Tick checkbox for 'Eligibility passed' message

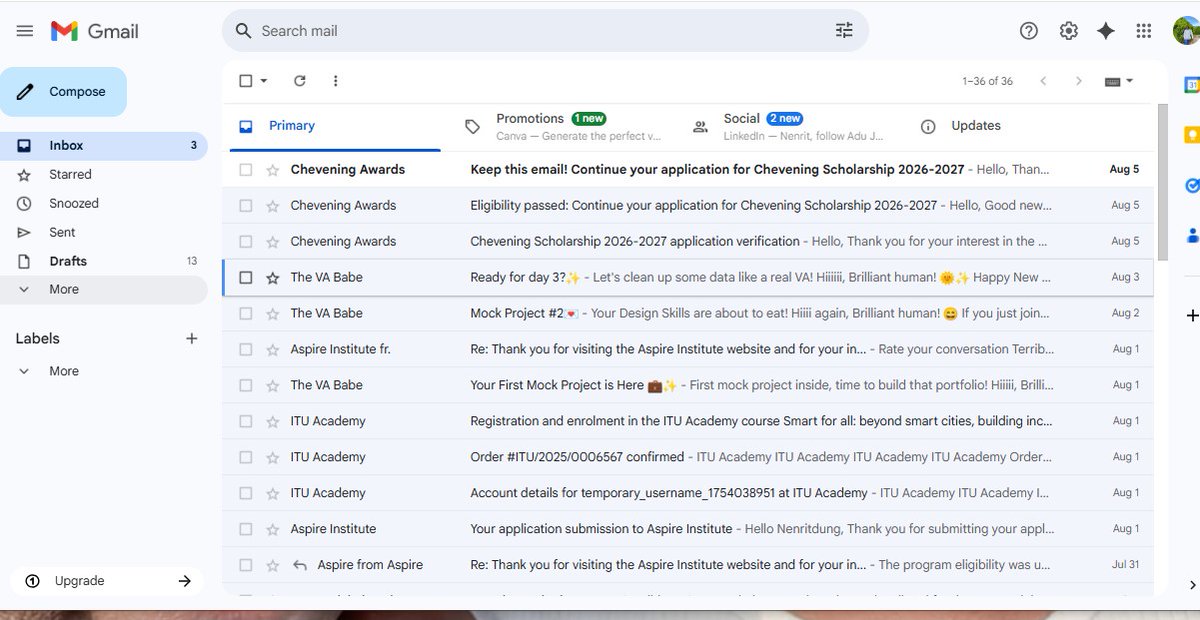[246, 206]
